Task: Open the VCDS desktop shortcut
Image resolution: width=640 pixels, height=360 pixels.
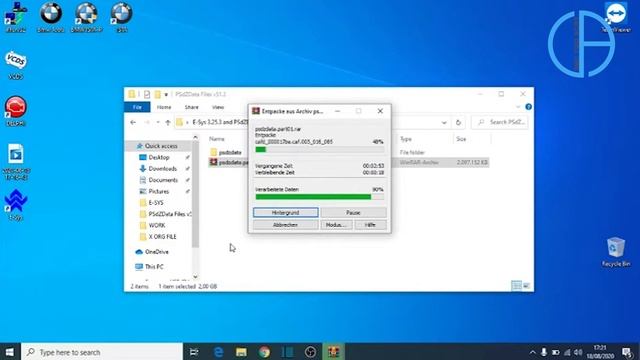Action: click(x=16, y=64)
